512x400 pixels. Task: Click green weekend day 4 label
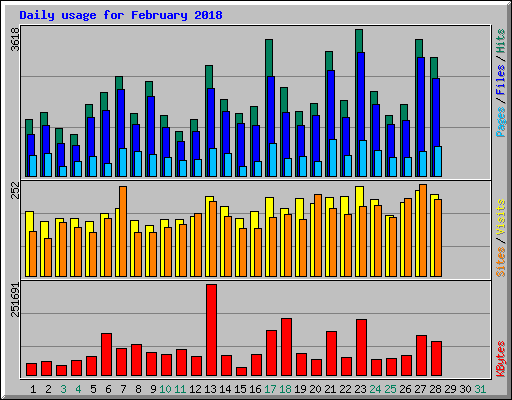[78, 389]
